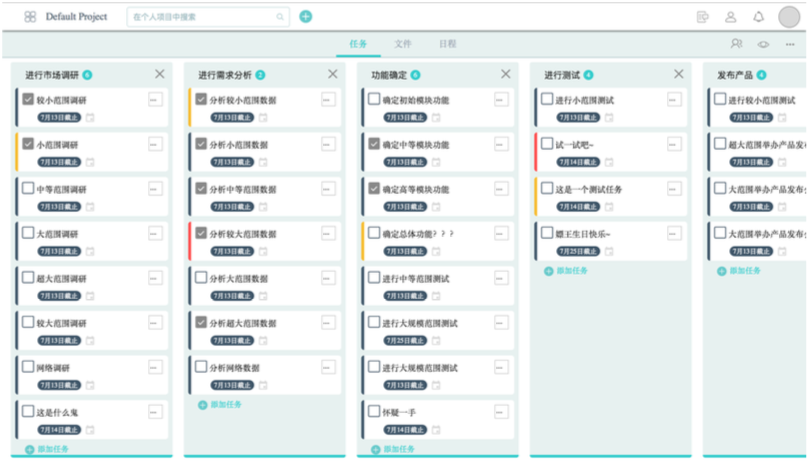
Task: Open the dash menu on 分析较小范围数据 card
Action: click(x=328, y=99)
